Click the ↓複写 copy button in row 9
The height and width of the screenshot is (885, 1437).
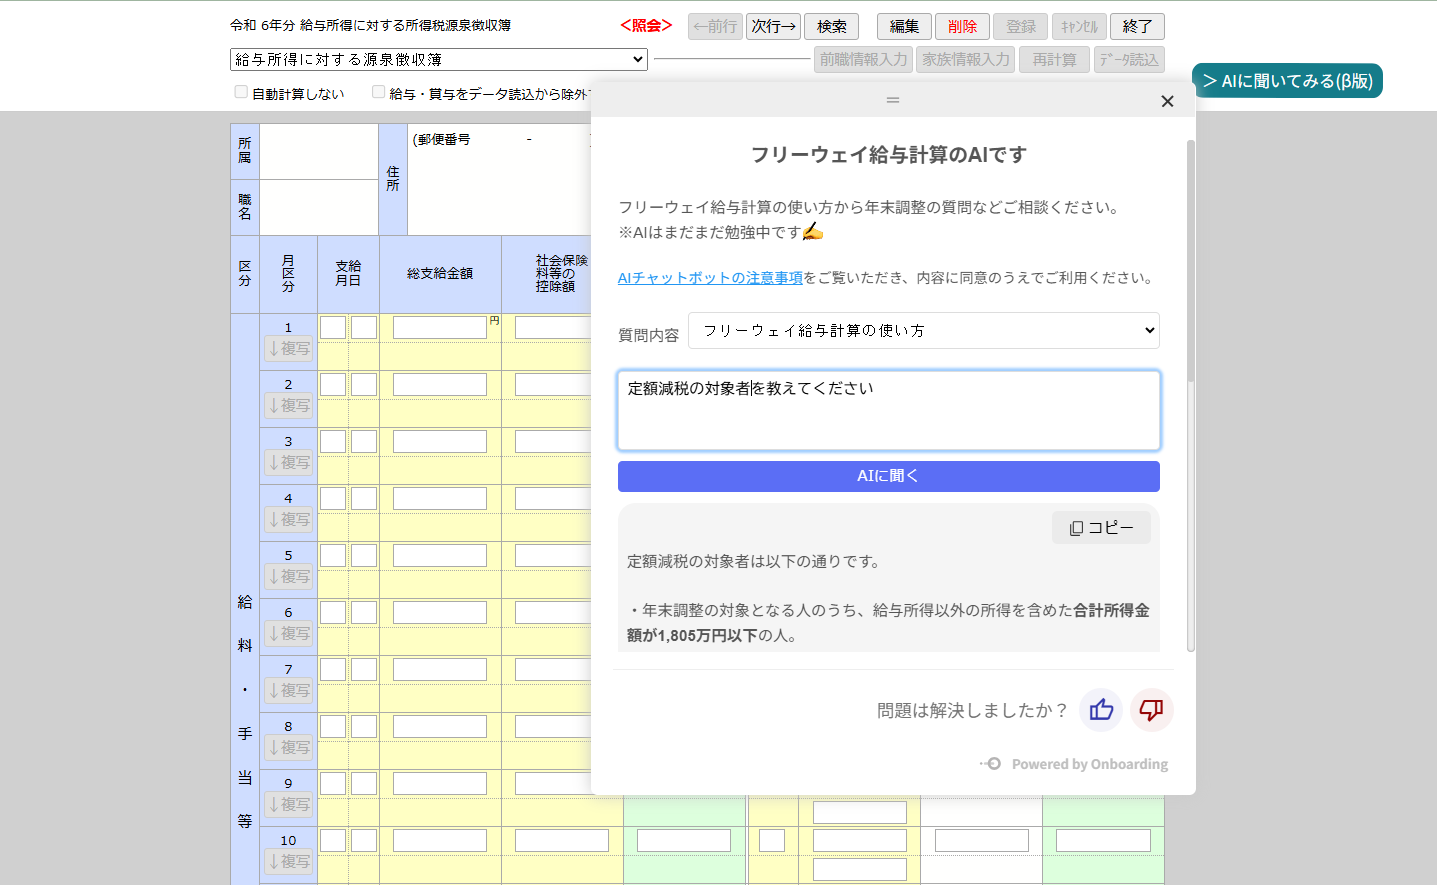click(x=289, y=805)
